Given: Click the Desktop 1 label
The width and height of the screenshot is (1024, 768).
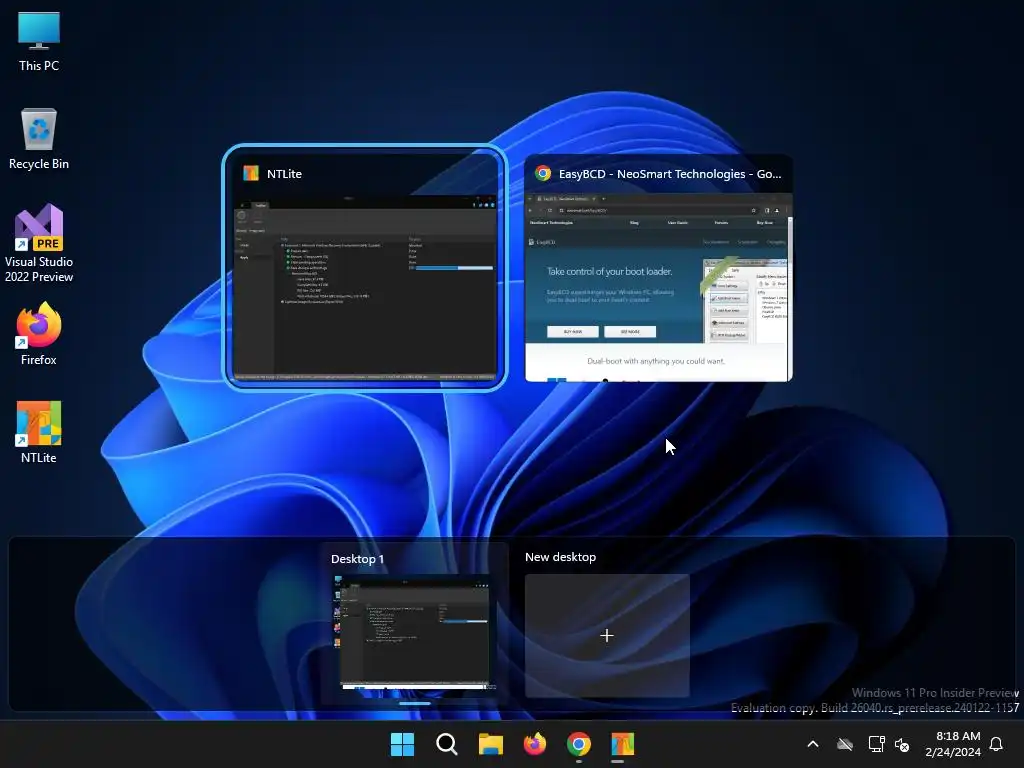Looking at the screenshot, I should [x=357, y=559].
